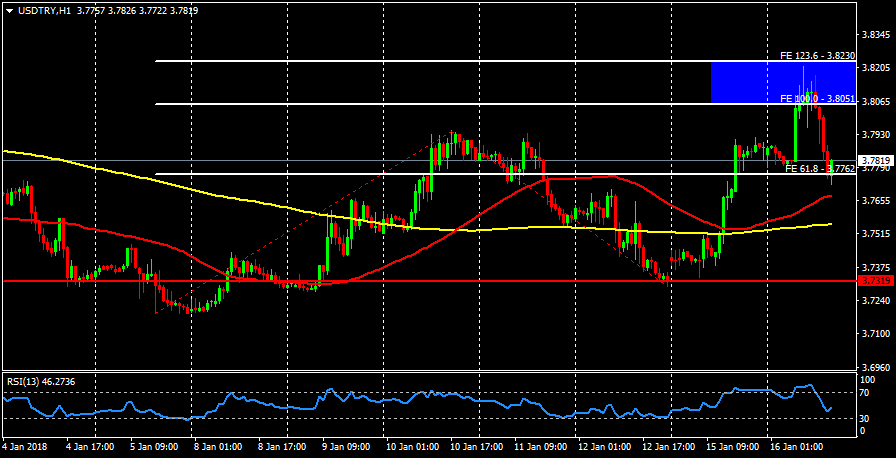Click the FE 123.6 - 3.8230 label
The image size is (896, 458).
coord(816,56)
